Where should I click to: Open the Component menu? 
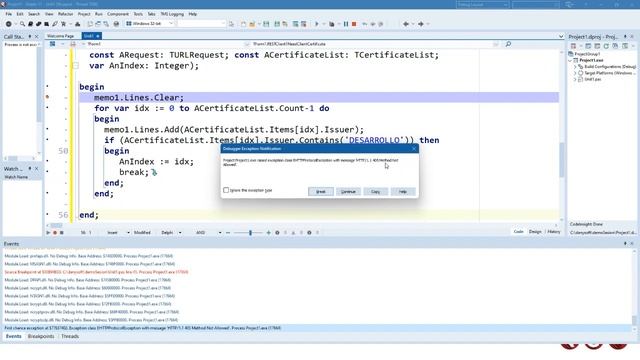(118, 14)
